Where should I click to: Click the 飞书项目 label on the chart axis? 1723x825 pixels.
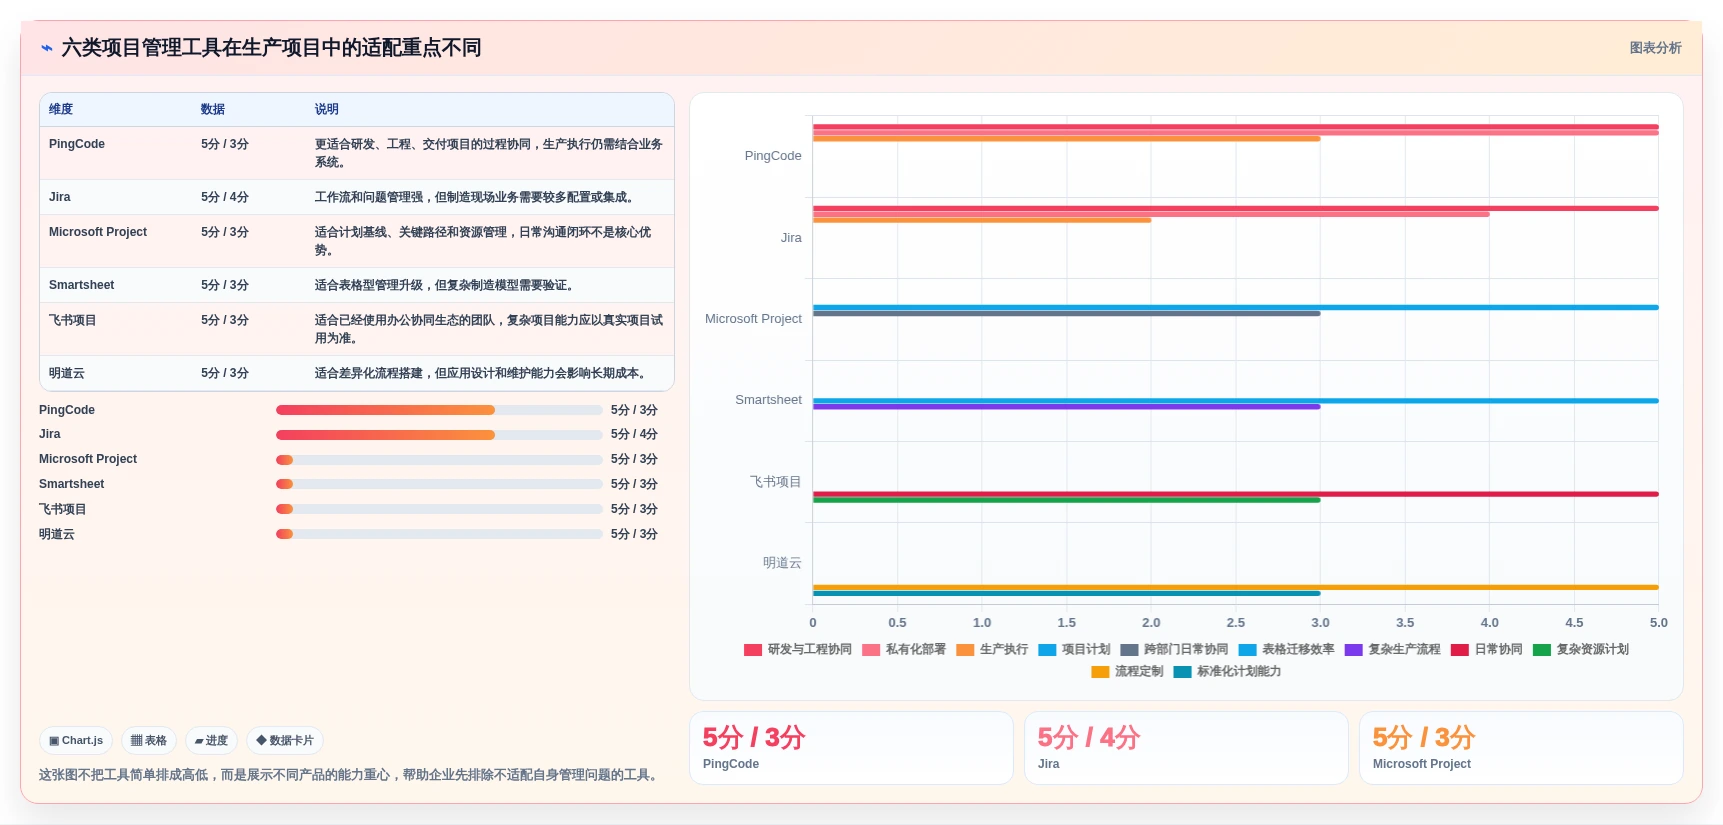pyautogui.click(x=776, y=482)
